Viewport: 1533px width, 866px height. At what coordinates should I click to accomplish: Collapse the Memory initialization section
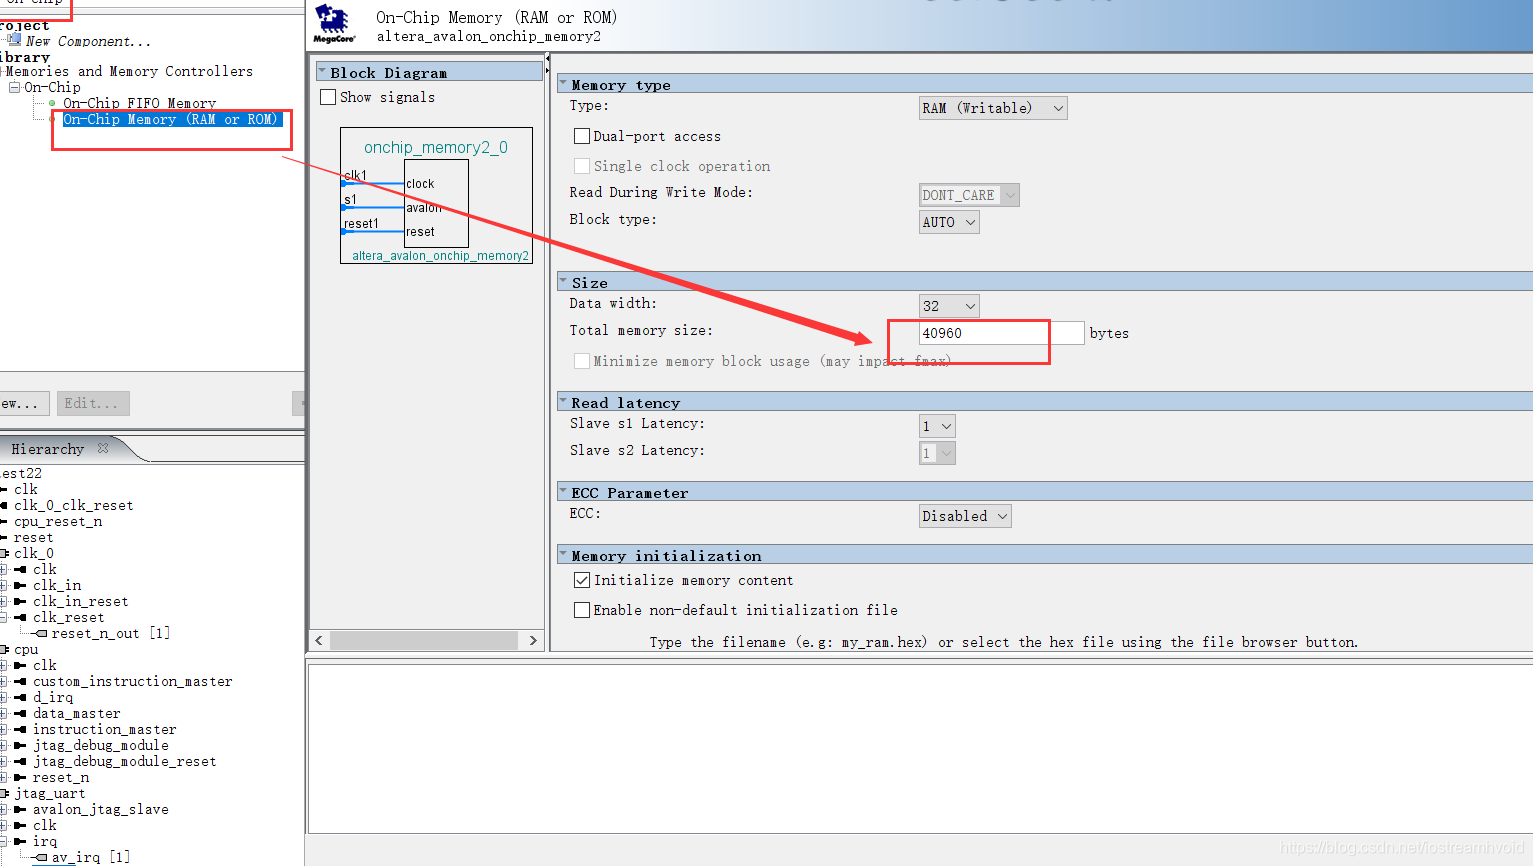click(x=564, y=555)
